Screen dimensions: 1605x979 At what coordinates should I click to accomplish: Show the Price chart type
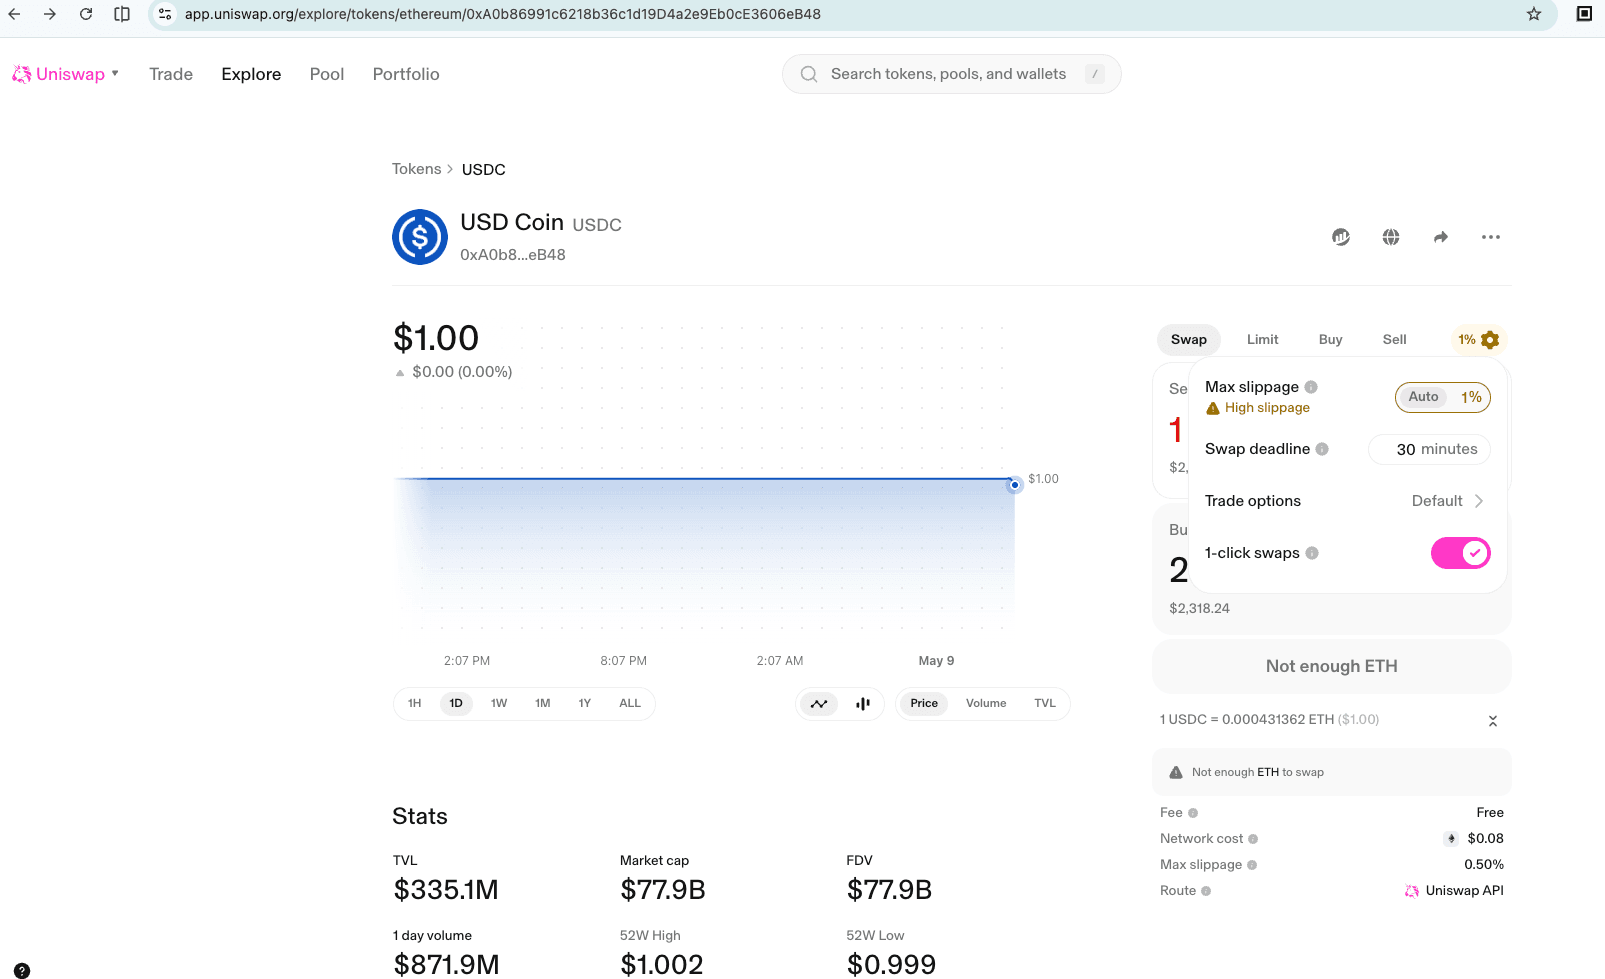[924, 704]
